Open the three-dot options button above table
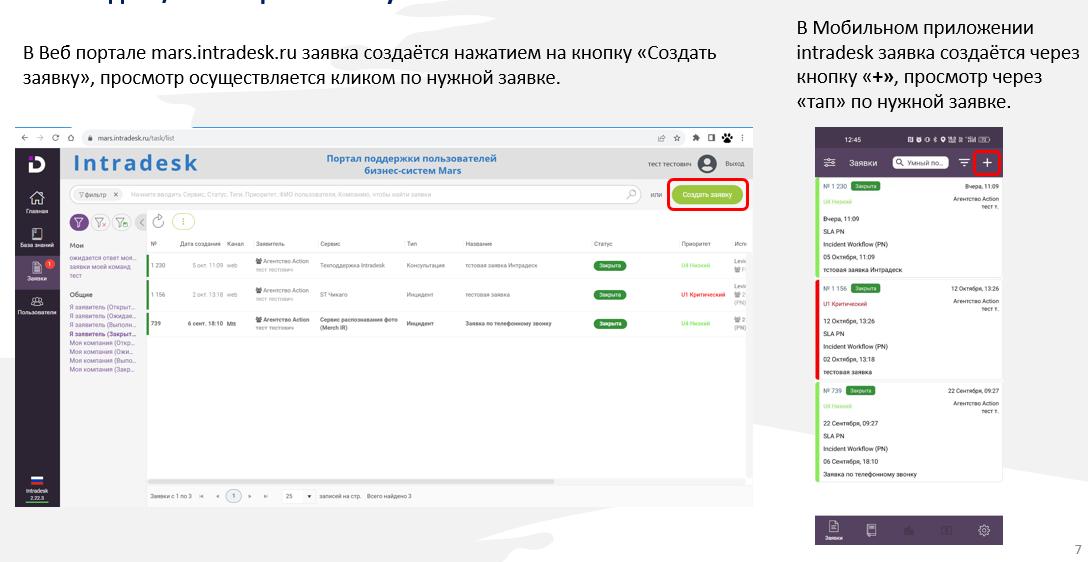 pyautogui.click(x=183, y=221)
